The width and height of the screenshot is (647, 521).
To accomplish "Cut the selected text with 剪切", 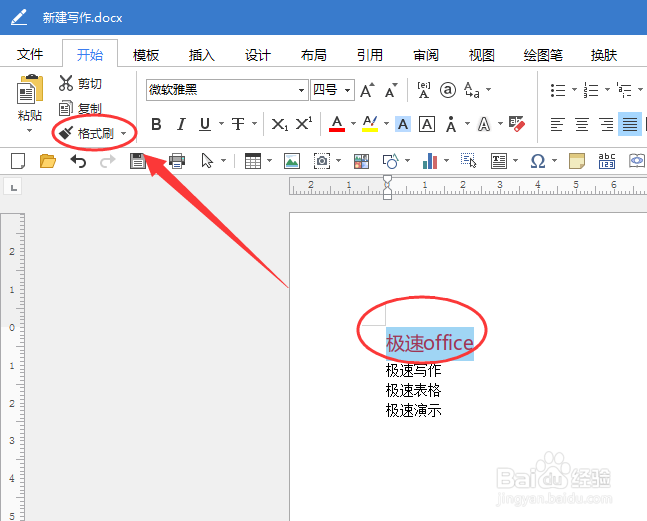I will [x=80, y=83].
